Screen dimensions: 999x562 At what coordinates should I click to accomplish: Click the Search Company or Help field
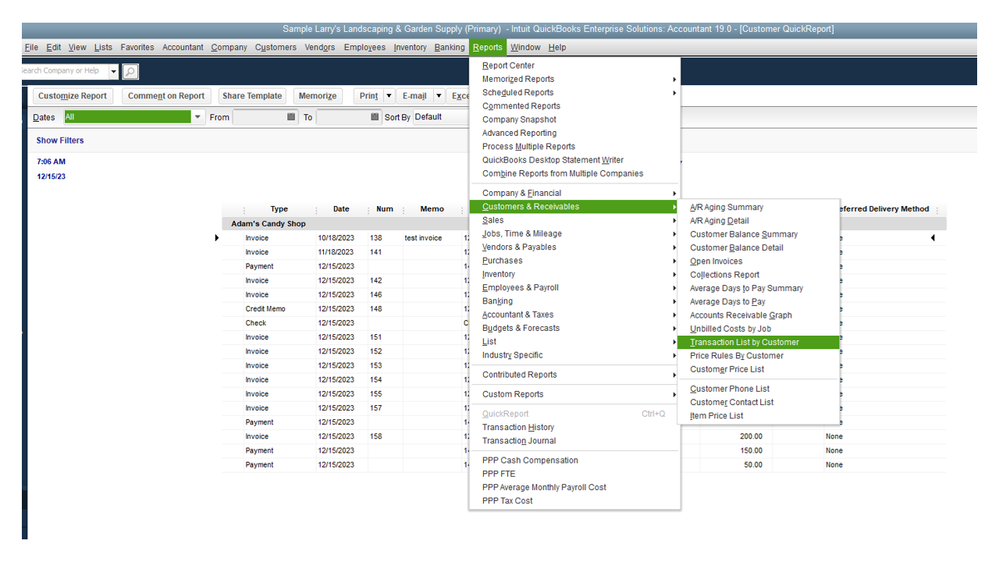point(64,71)
